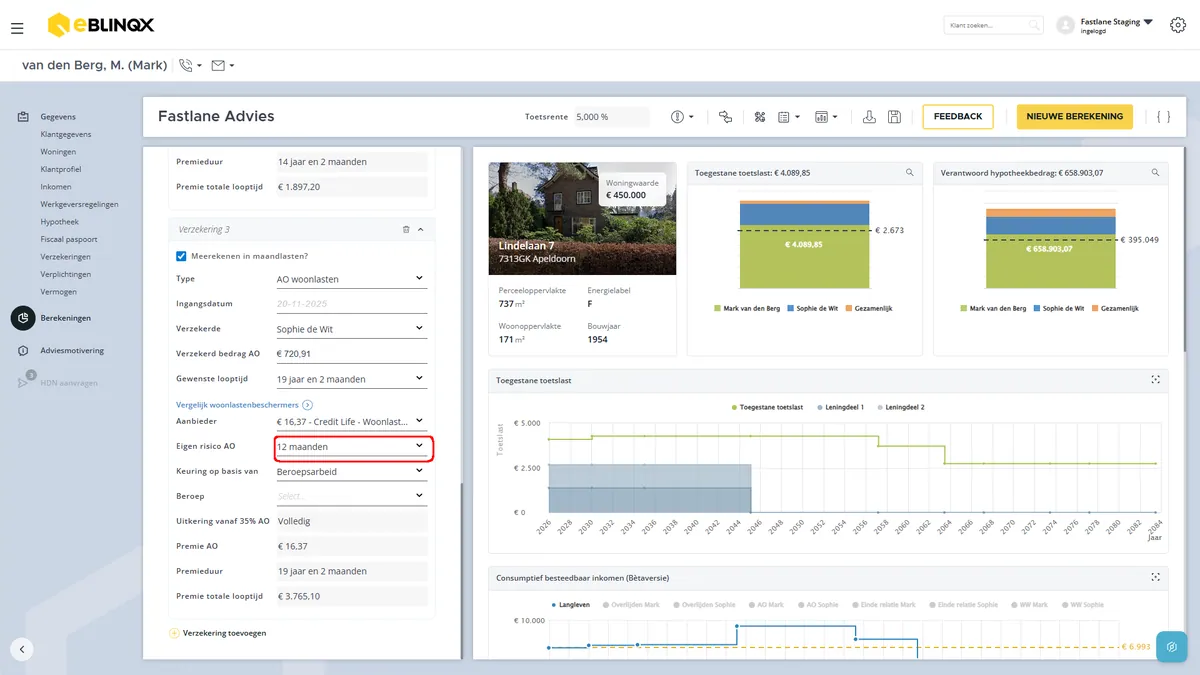1200x675 pixels.
Task: Open the Verzekerde dropdown showing Sophie de Wit
Action: pyautogui.click(x=351, y=328)
